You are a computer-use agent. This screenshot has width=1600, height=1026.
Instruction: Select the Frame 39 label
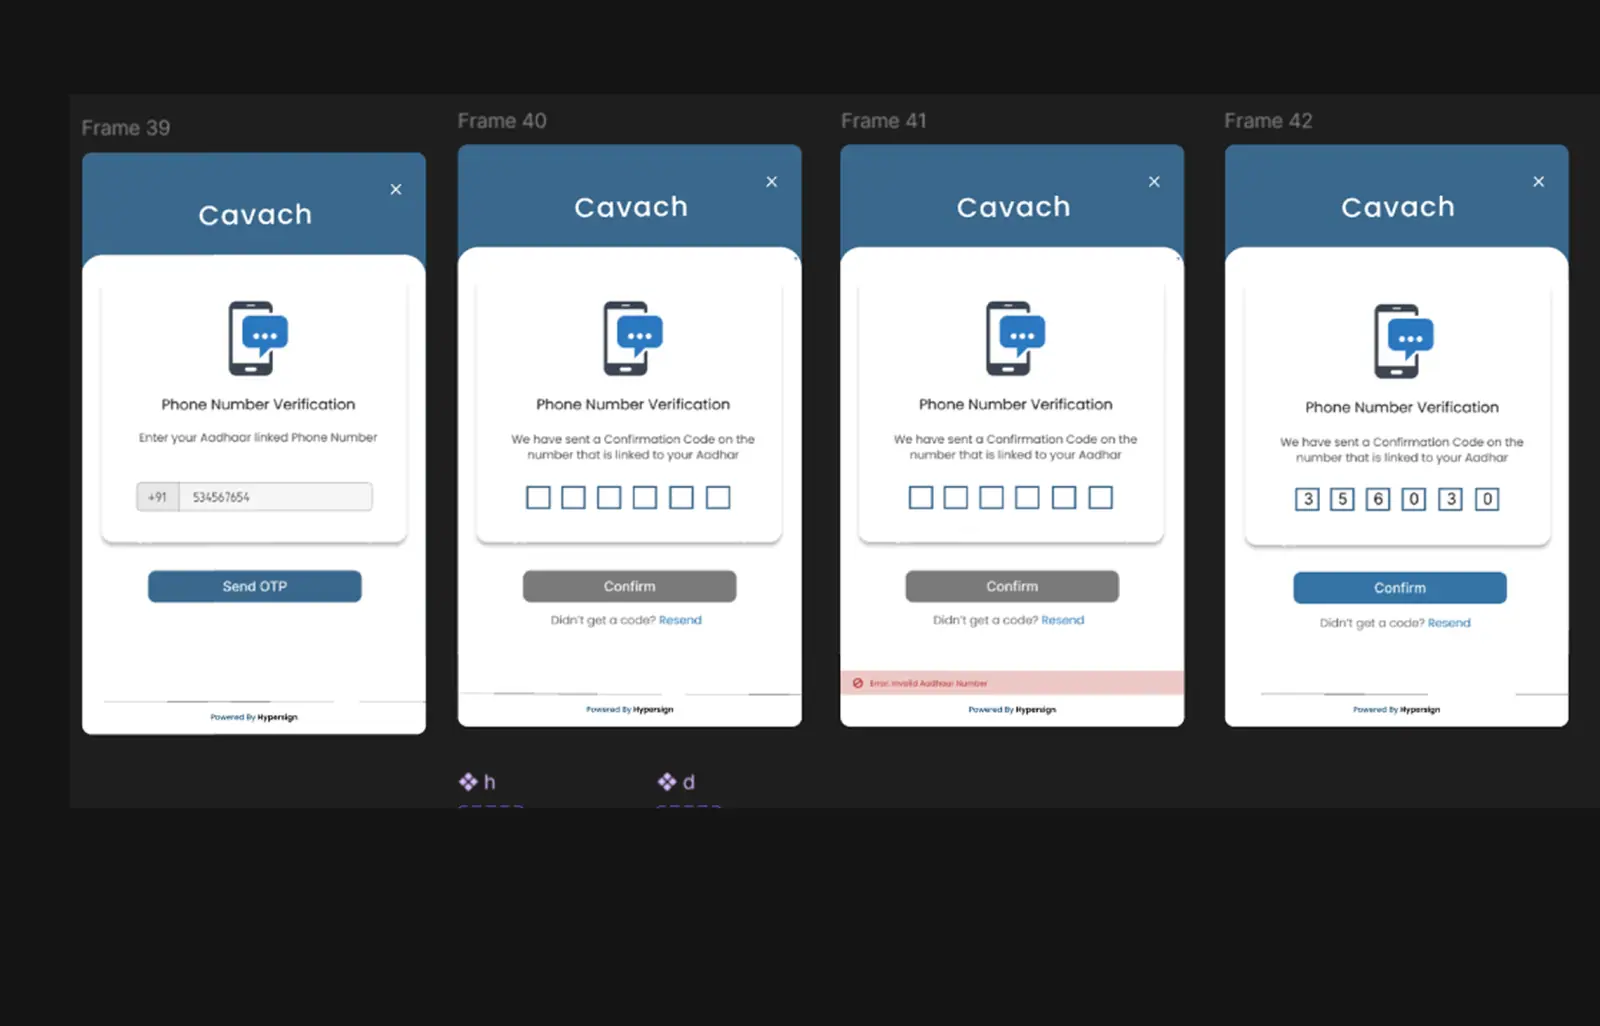(126, 128)
